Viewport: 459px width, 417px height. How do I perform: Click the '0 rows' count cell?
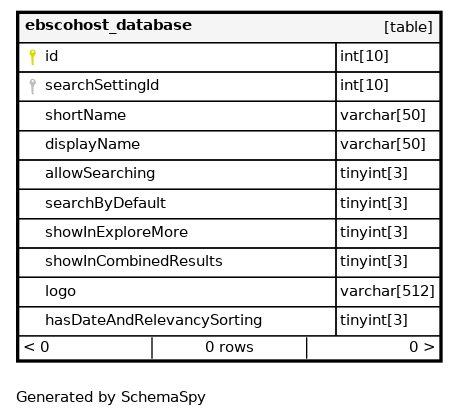click(229, 348)
